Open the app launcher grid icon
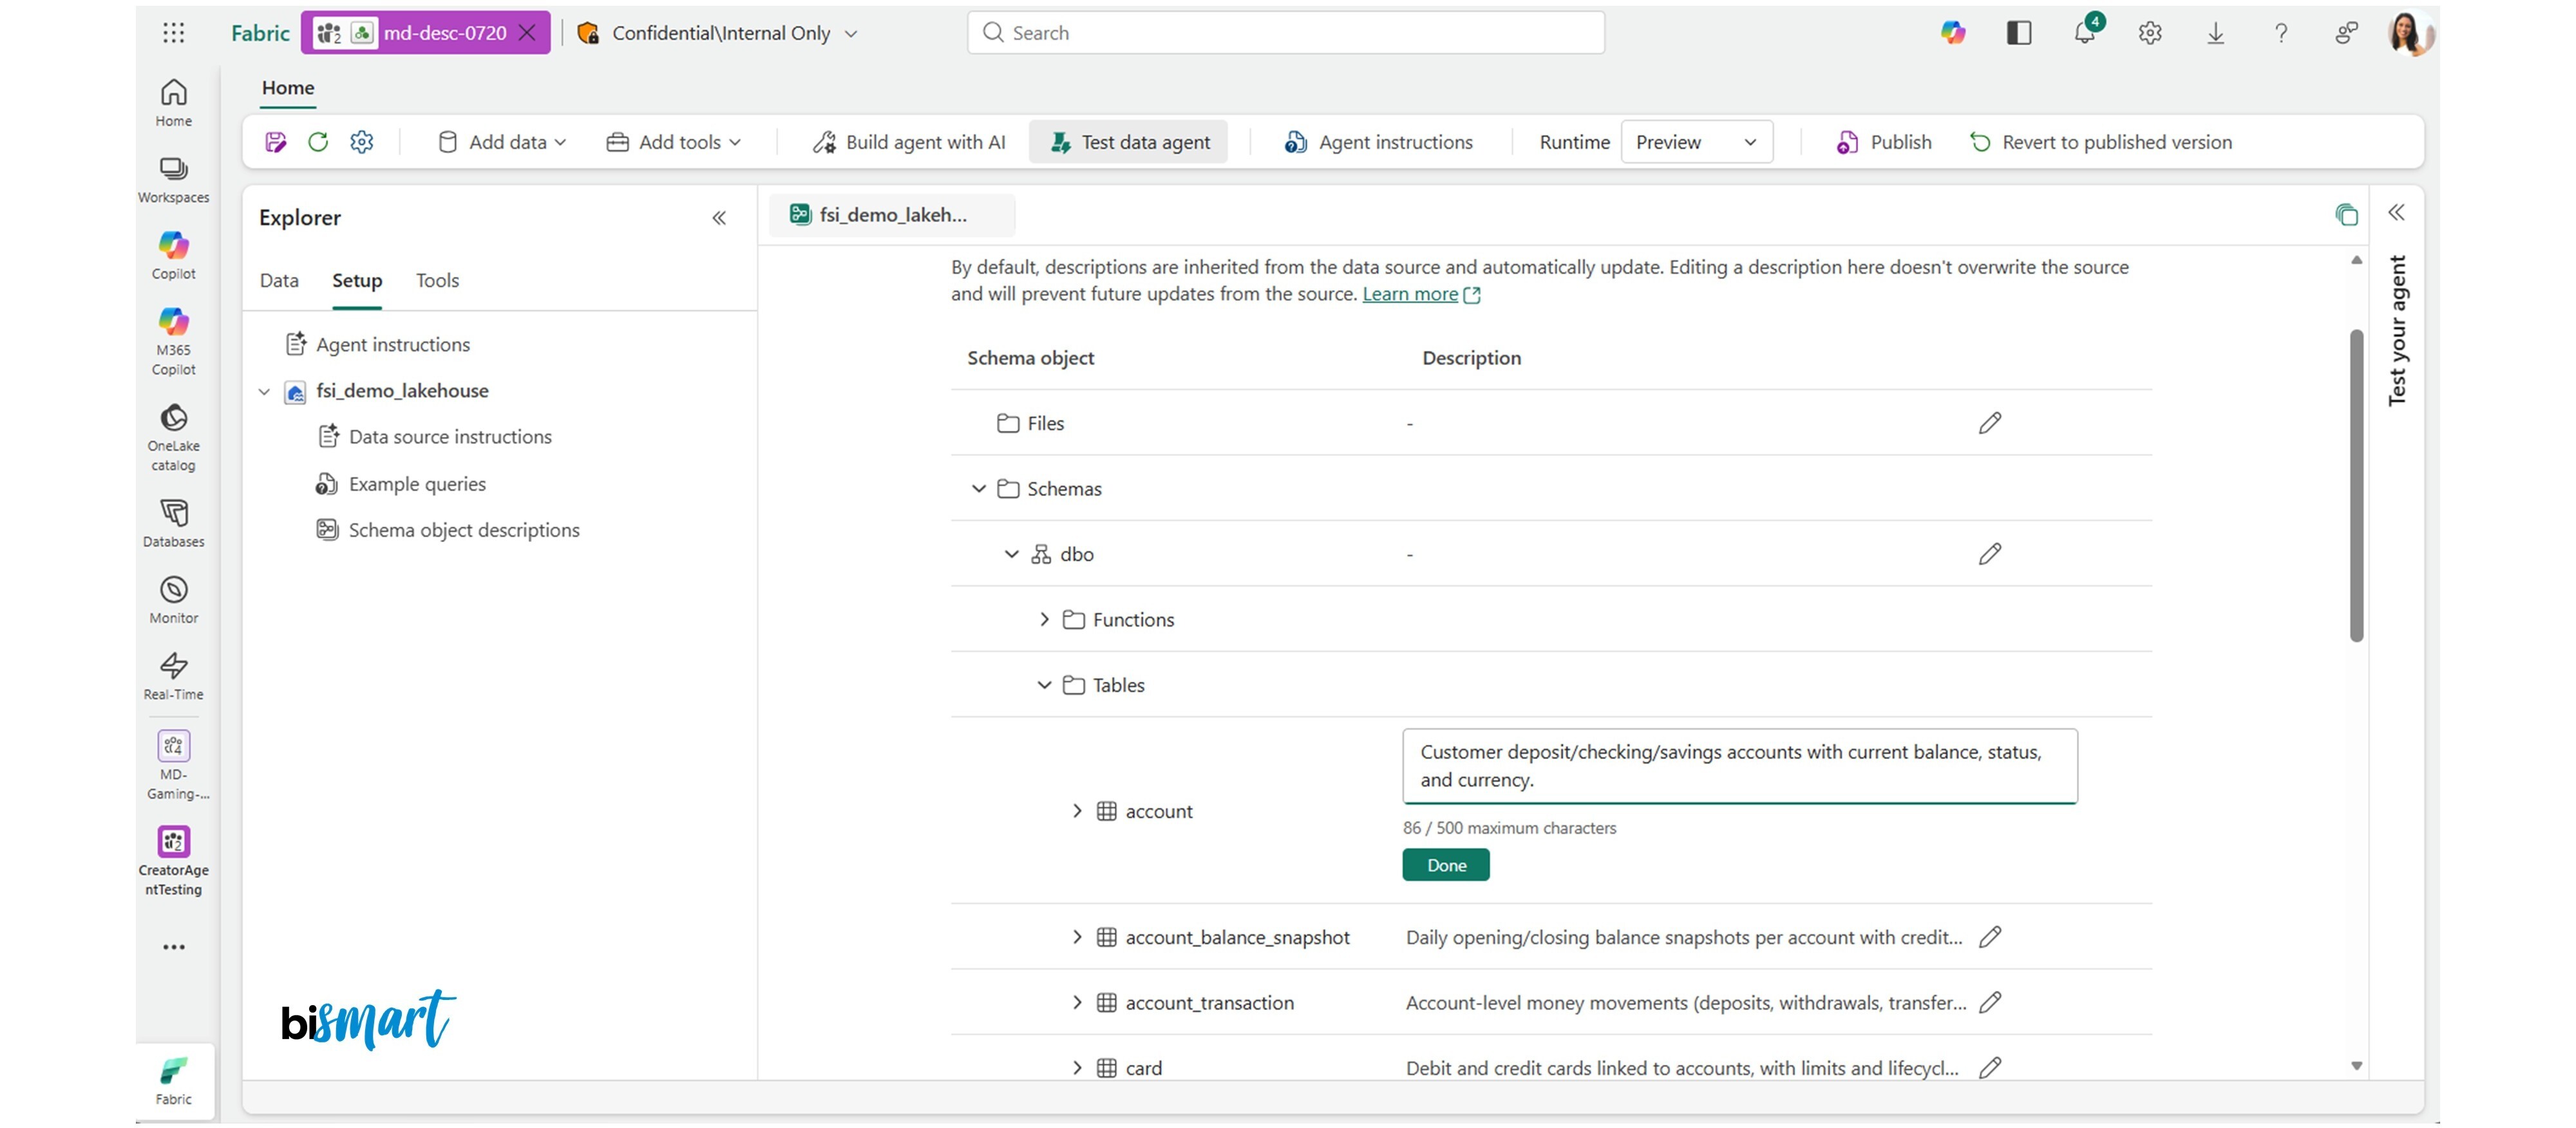The image size is (2576, 1128). click(173, 33)
